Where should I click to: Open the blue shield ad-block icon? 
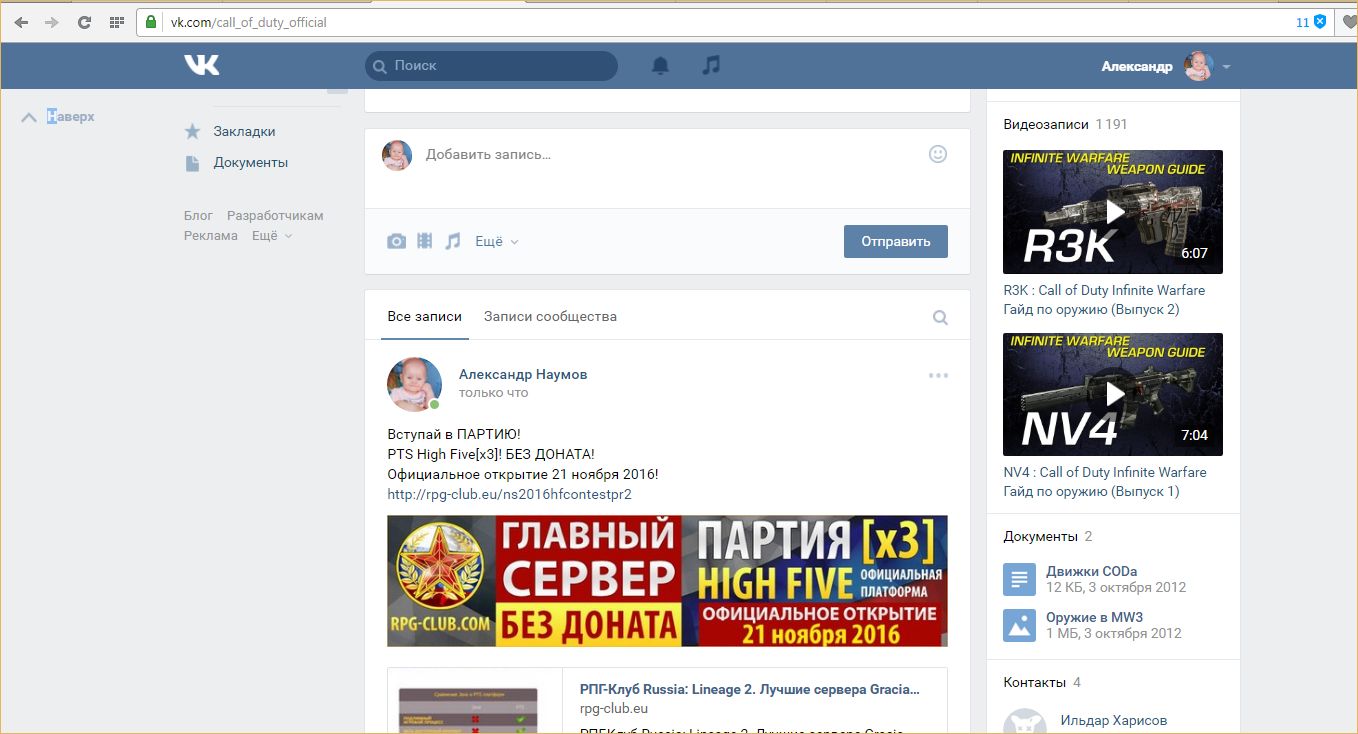pos(1320,21)
